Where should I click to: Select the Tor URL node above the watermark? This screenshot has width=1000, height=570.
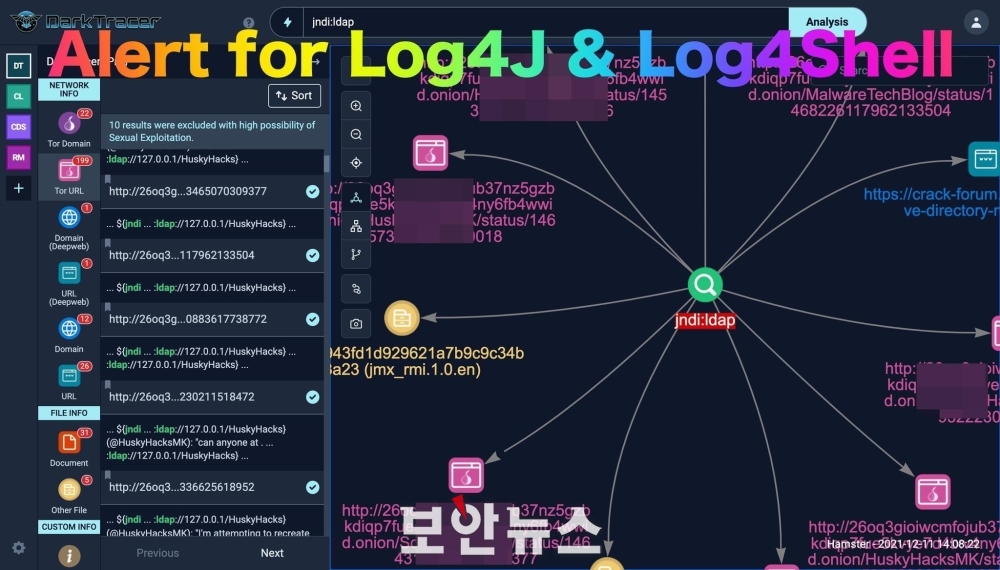[x=466, y=475]
